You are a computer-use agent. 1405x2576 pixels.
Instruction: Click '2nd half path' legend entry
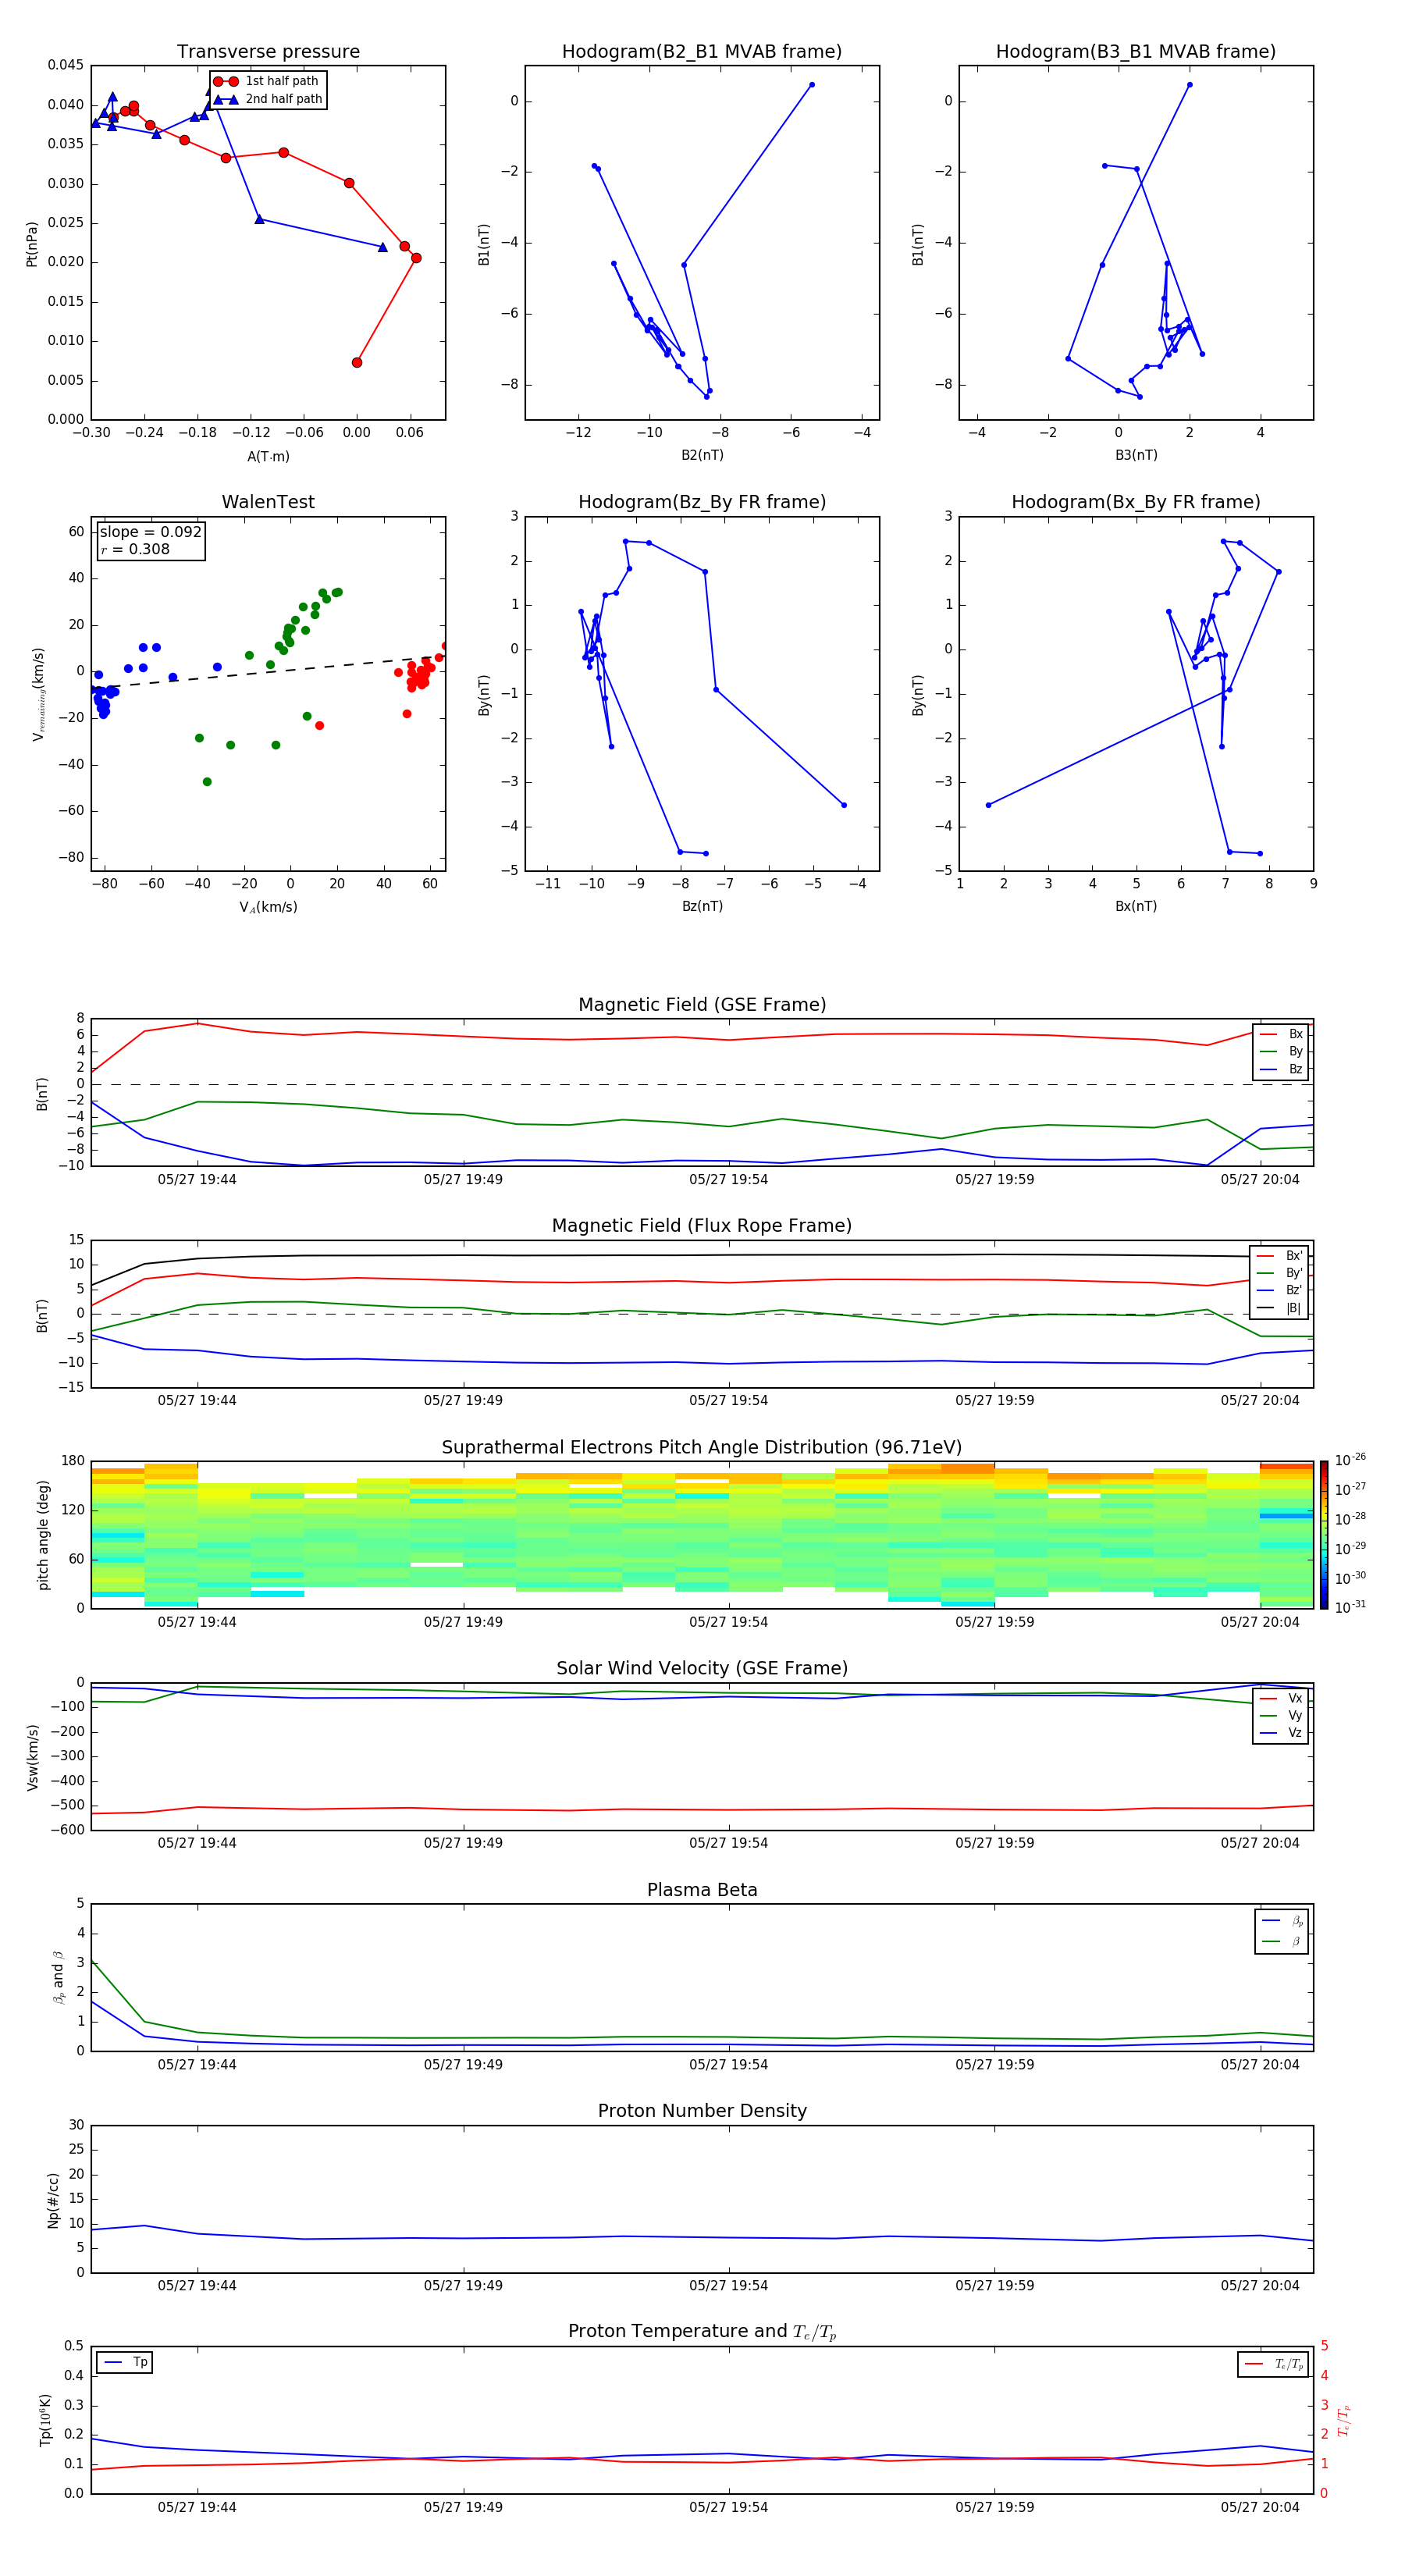pos(267,99)
